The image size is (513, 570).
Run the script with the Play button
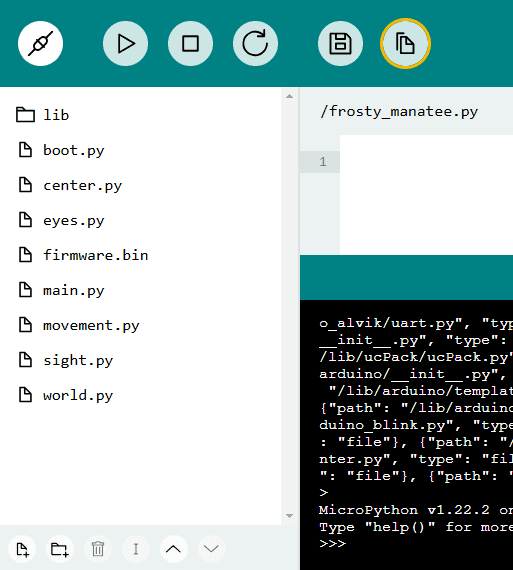click(x=125, y=44)
